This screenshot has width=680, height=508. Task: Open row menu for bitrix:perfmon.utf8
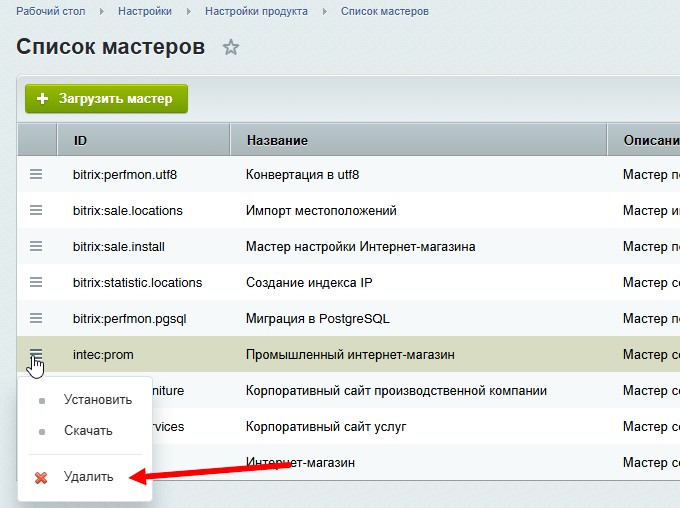(36, 174)
